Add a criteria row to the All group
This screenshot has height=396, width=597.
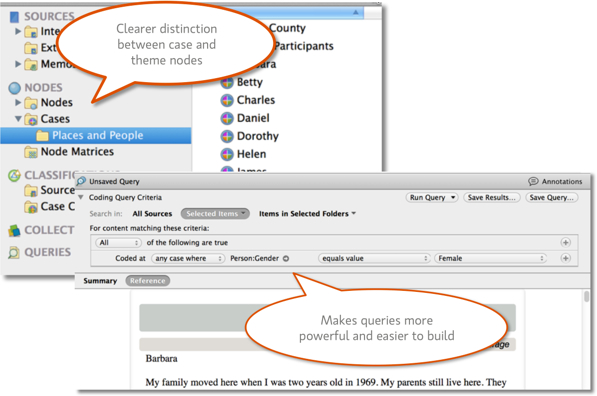[565, 243]
